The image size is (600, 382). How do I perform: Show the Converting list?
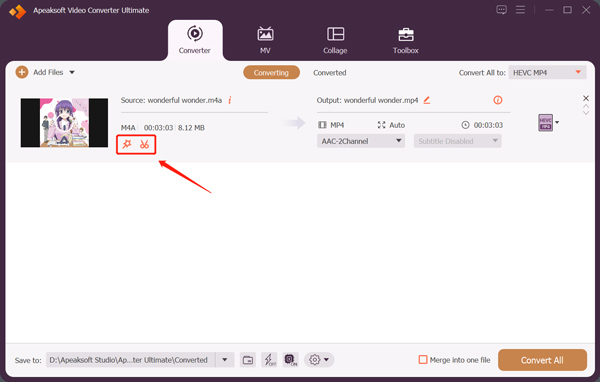tap(271, 73)
